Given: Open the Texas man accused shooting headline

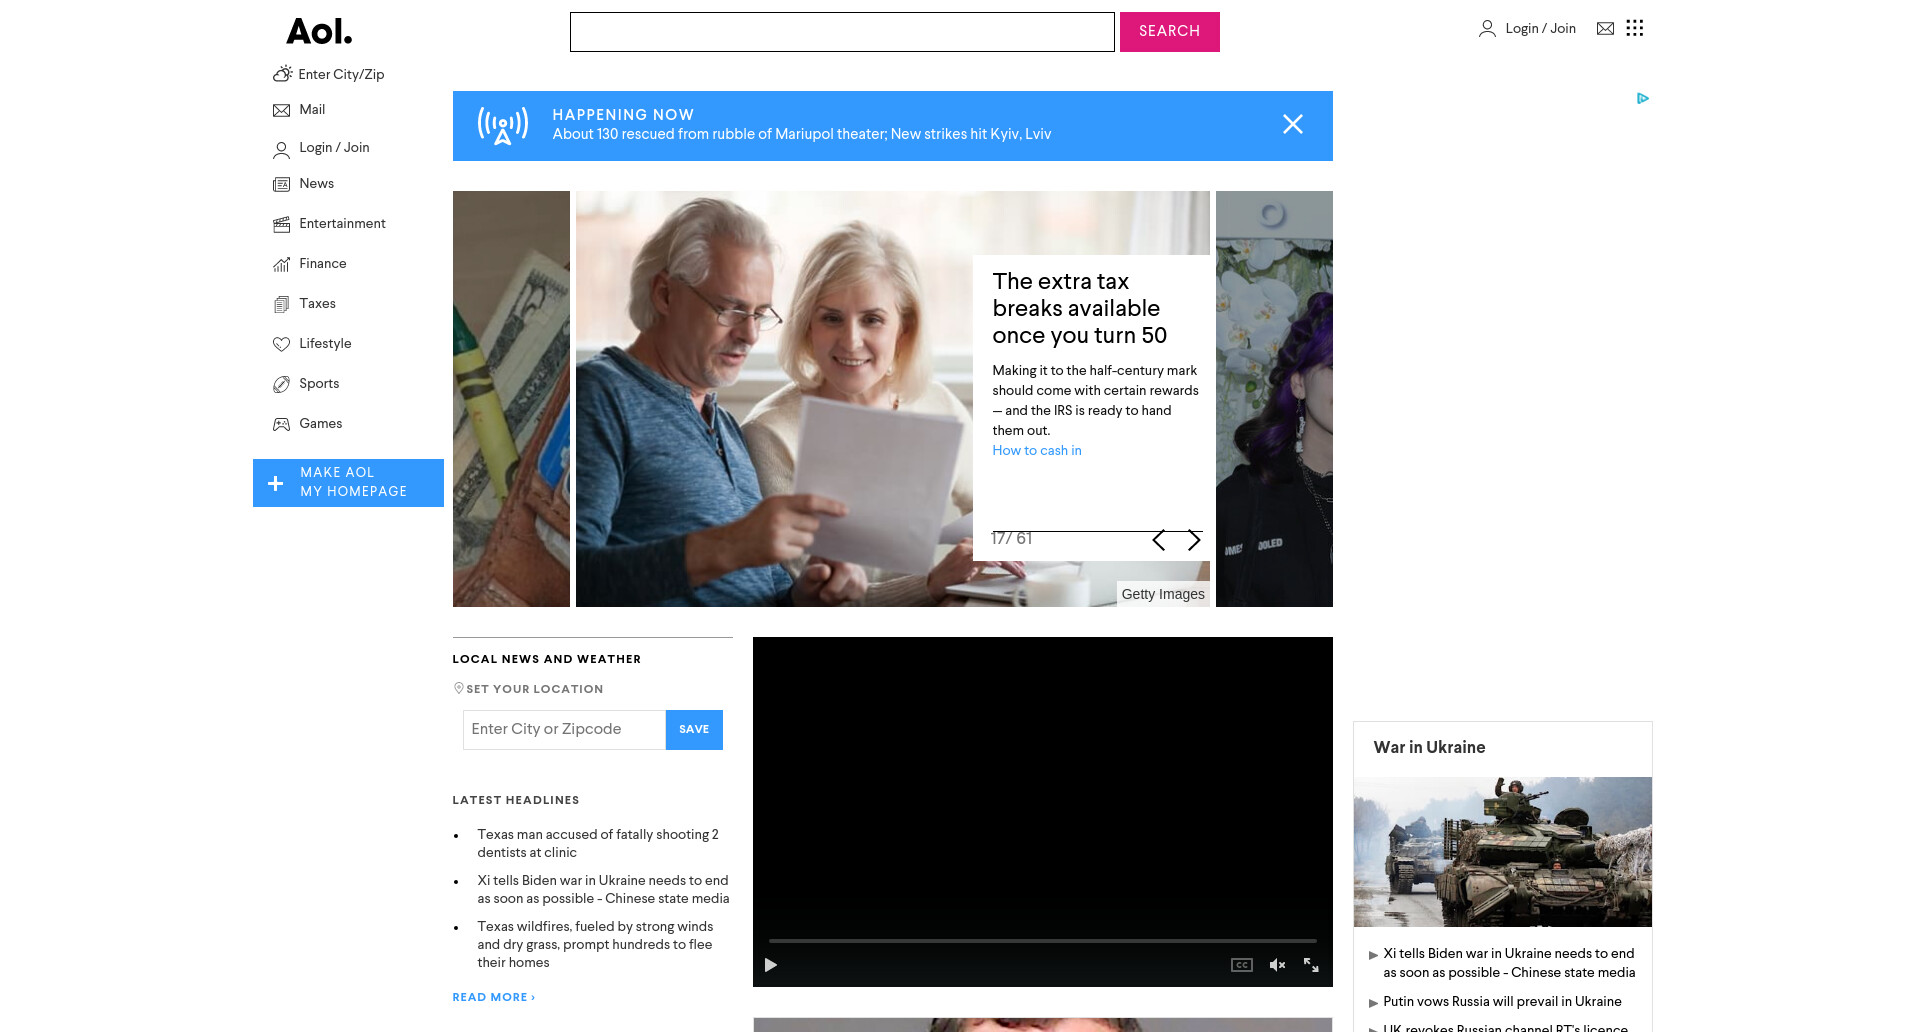Looking at the screenshot, I should coord(598,843).
